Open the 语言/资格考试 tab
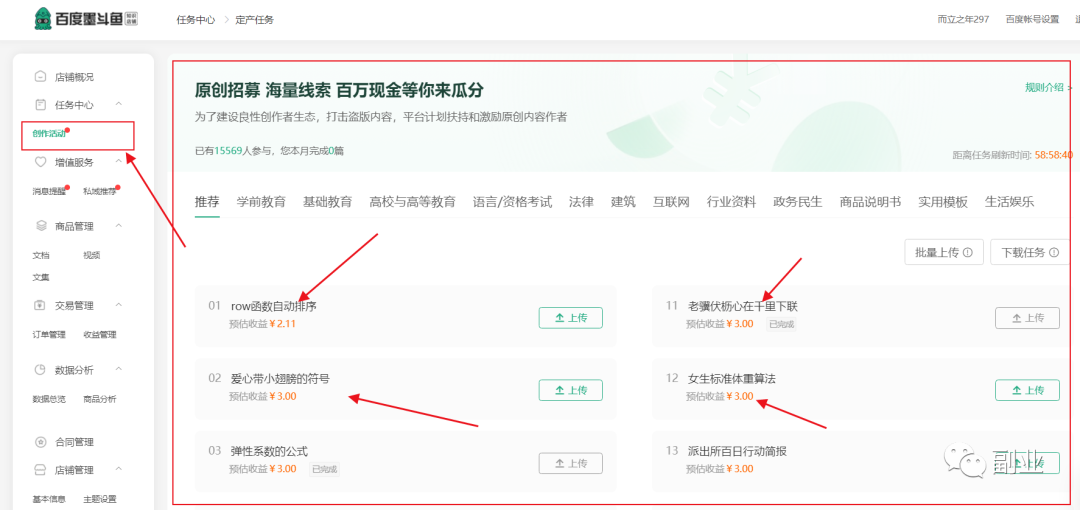Viewport: 1080px width, 510px height. tap(512, 202)
